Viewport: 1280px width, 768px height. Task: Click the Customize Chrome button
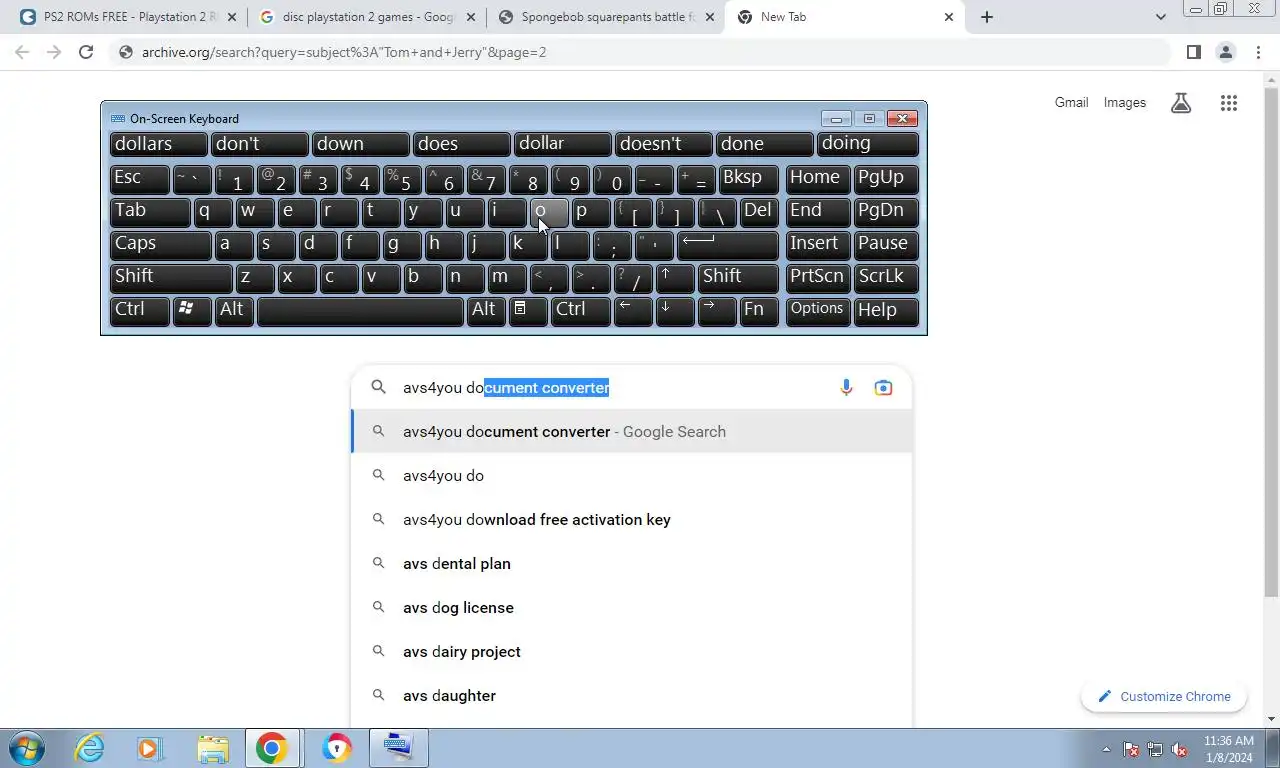click(1164, 696)
